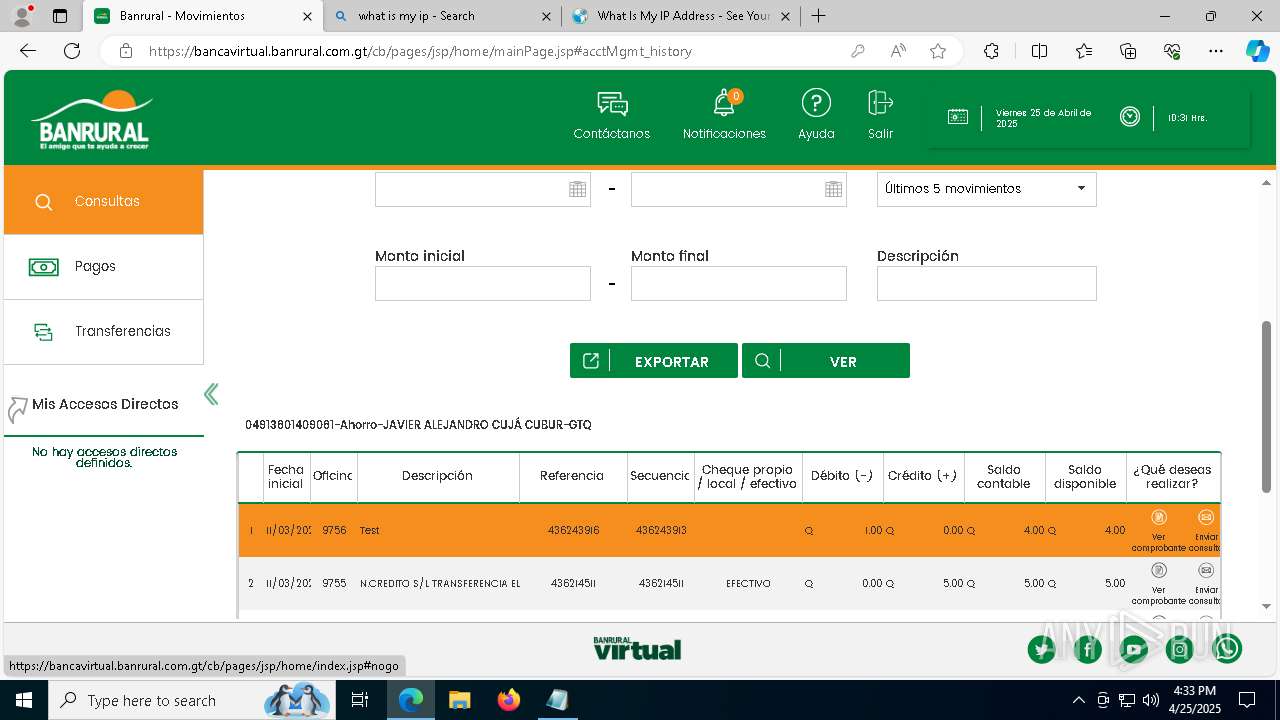
Task: Click the page vertical scrollbar thumb
Action: click(1266, 406)
